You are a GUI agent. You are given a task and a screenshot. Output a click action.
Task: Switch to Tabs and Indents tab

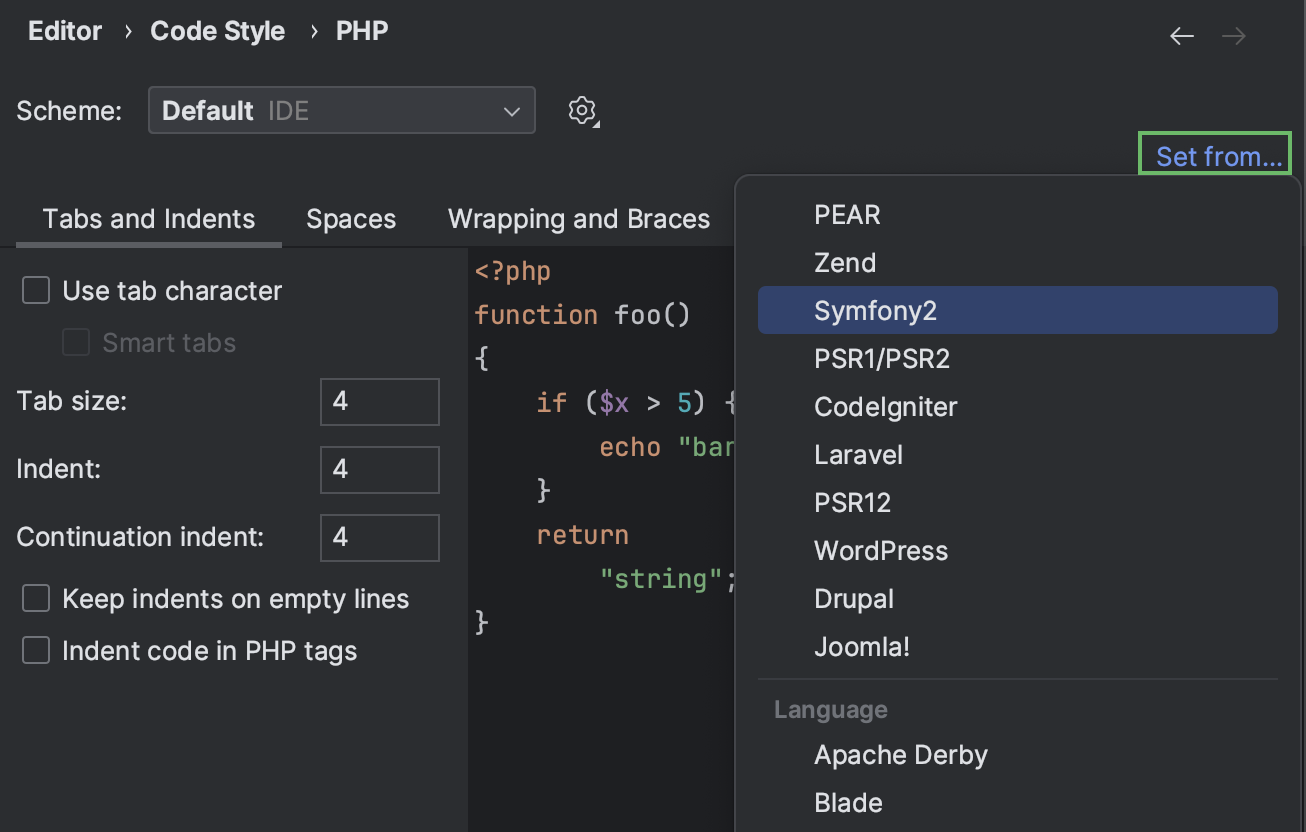pyautogui.click(x=149, y=219)
